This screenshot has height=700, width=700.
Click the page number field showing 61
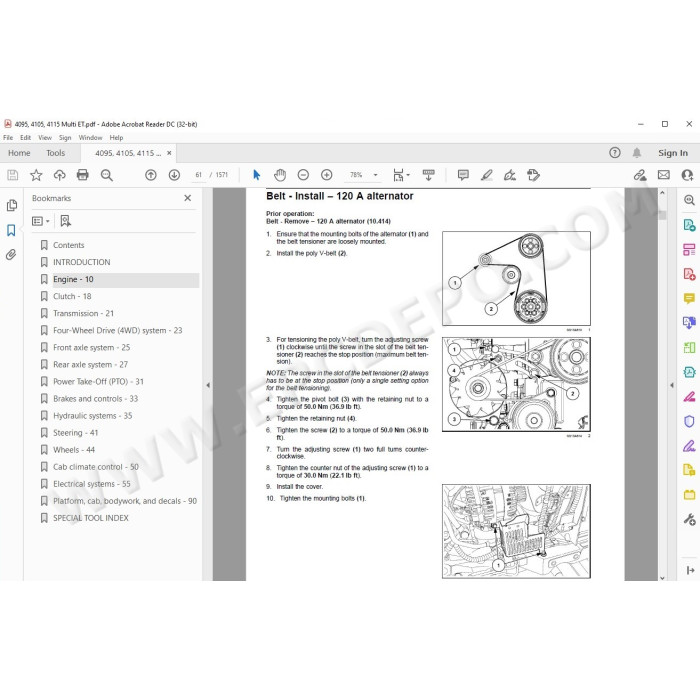pos(199,175)
